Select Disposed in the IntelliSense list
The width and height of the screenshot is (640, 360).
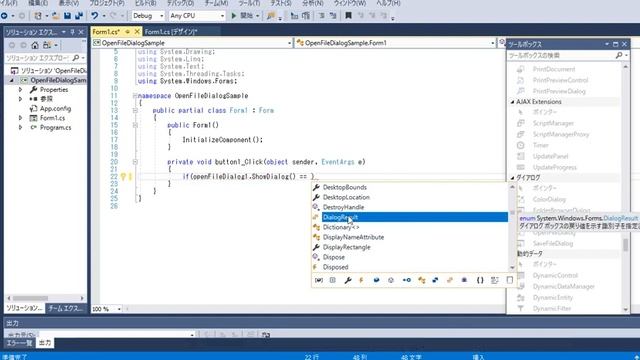pyautogui.click(x=410, y=267)
